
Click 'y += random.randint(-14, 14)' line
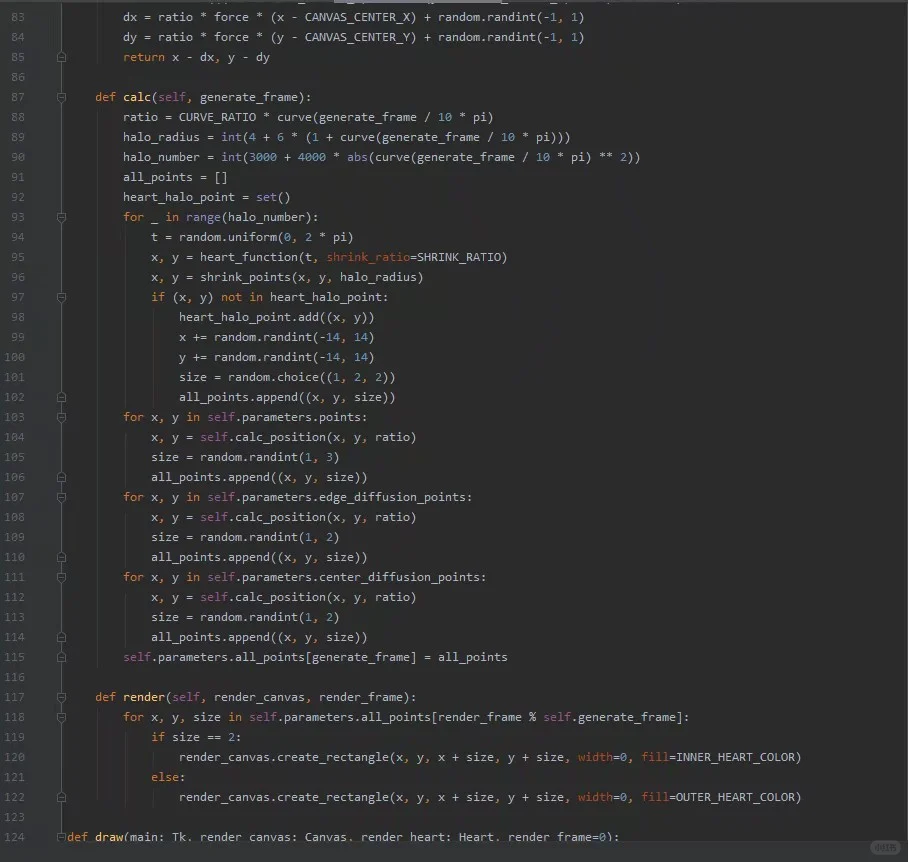click(276, 357)
